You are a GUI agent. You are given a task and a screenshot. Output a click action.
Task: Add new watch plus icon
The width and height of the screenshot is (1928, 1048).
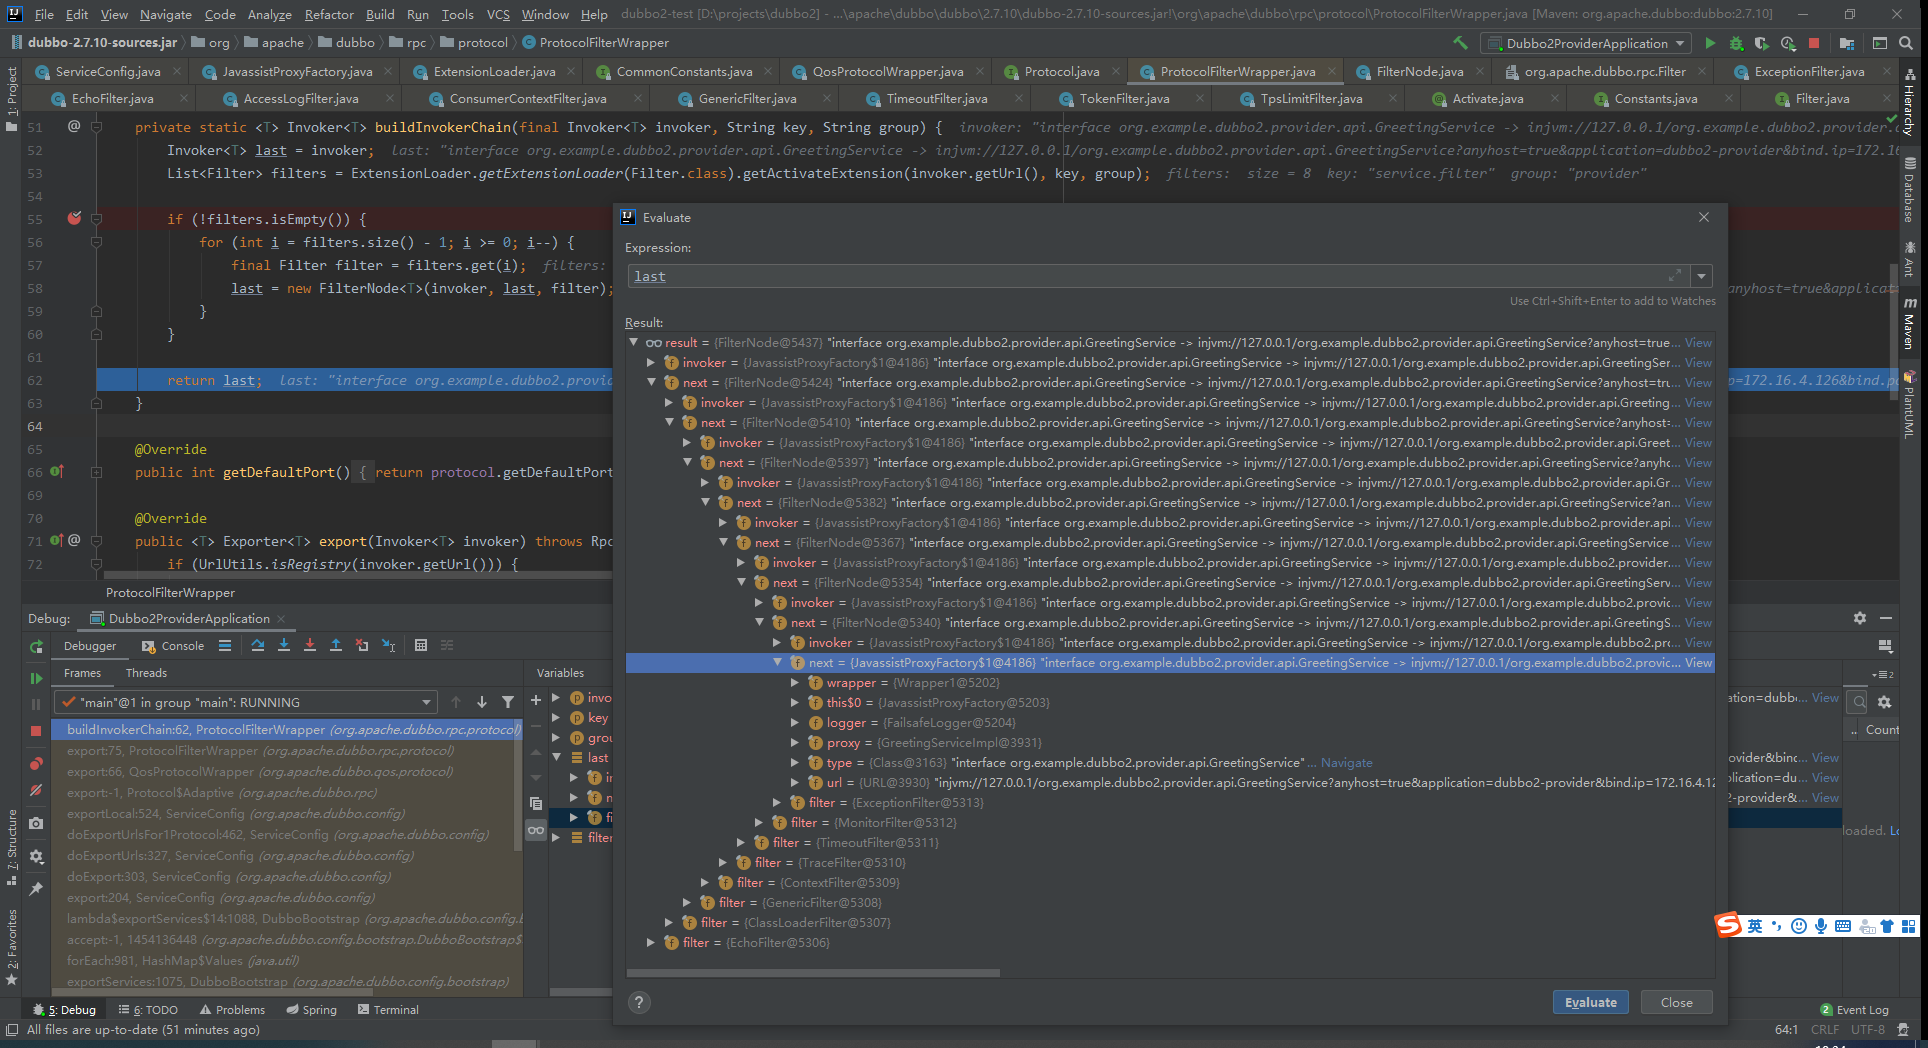(536, 700)
